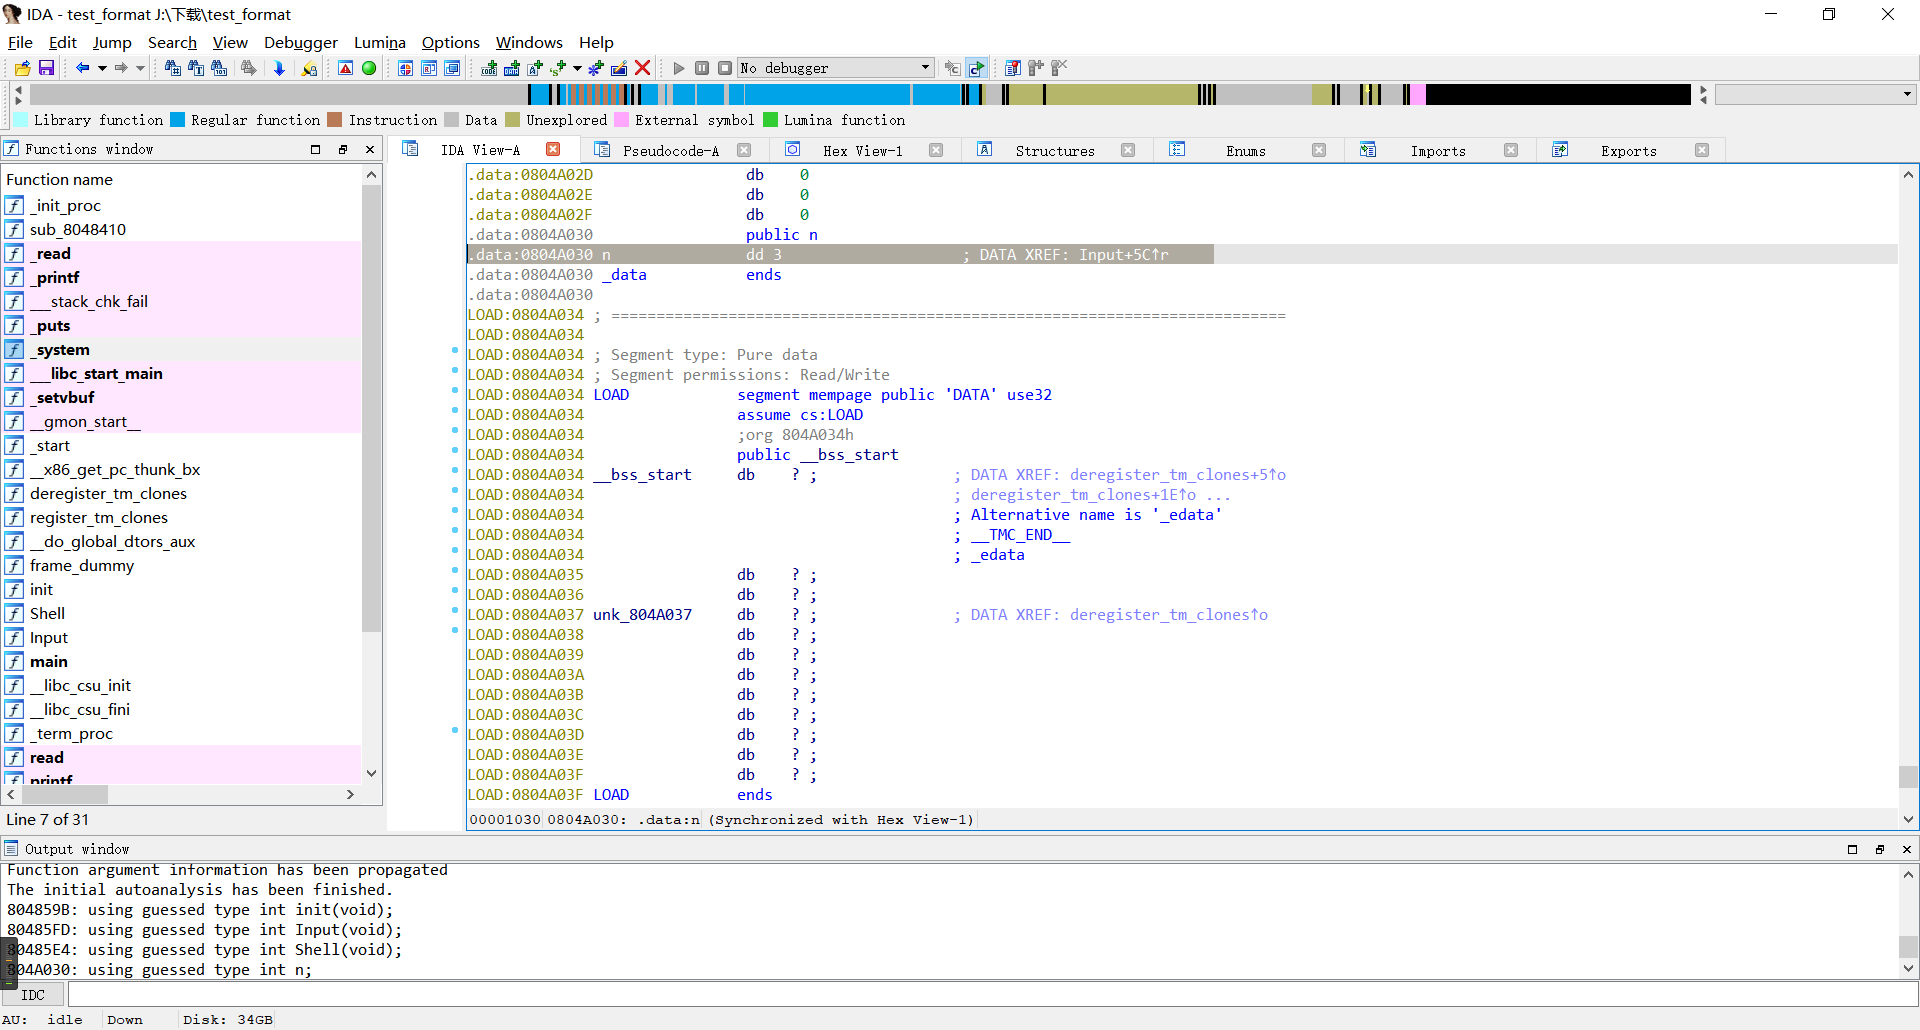
Task: Click the Jump back arrow icon
Action: [82, 68]
